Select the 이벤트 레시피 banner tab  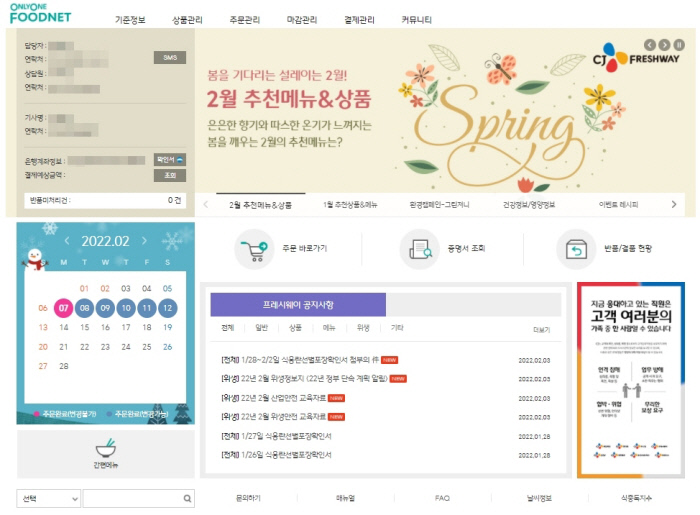click(x=618, y=205)
